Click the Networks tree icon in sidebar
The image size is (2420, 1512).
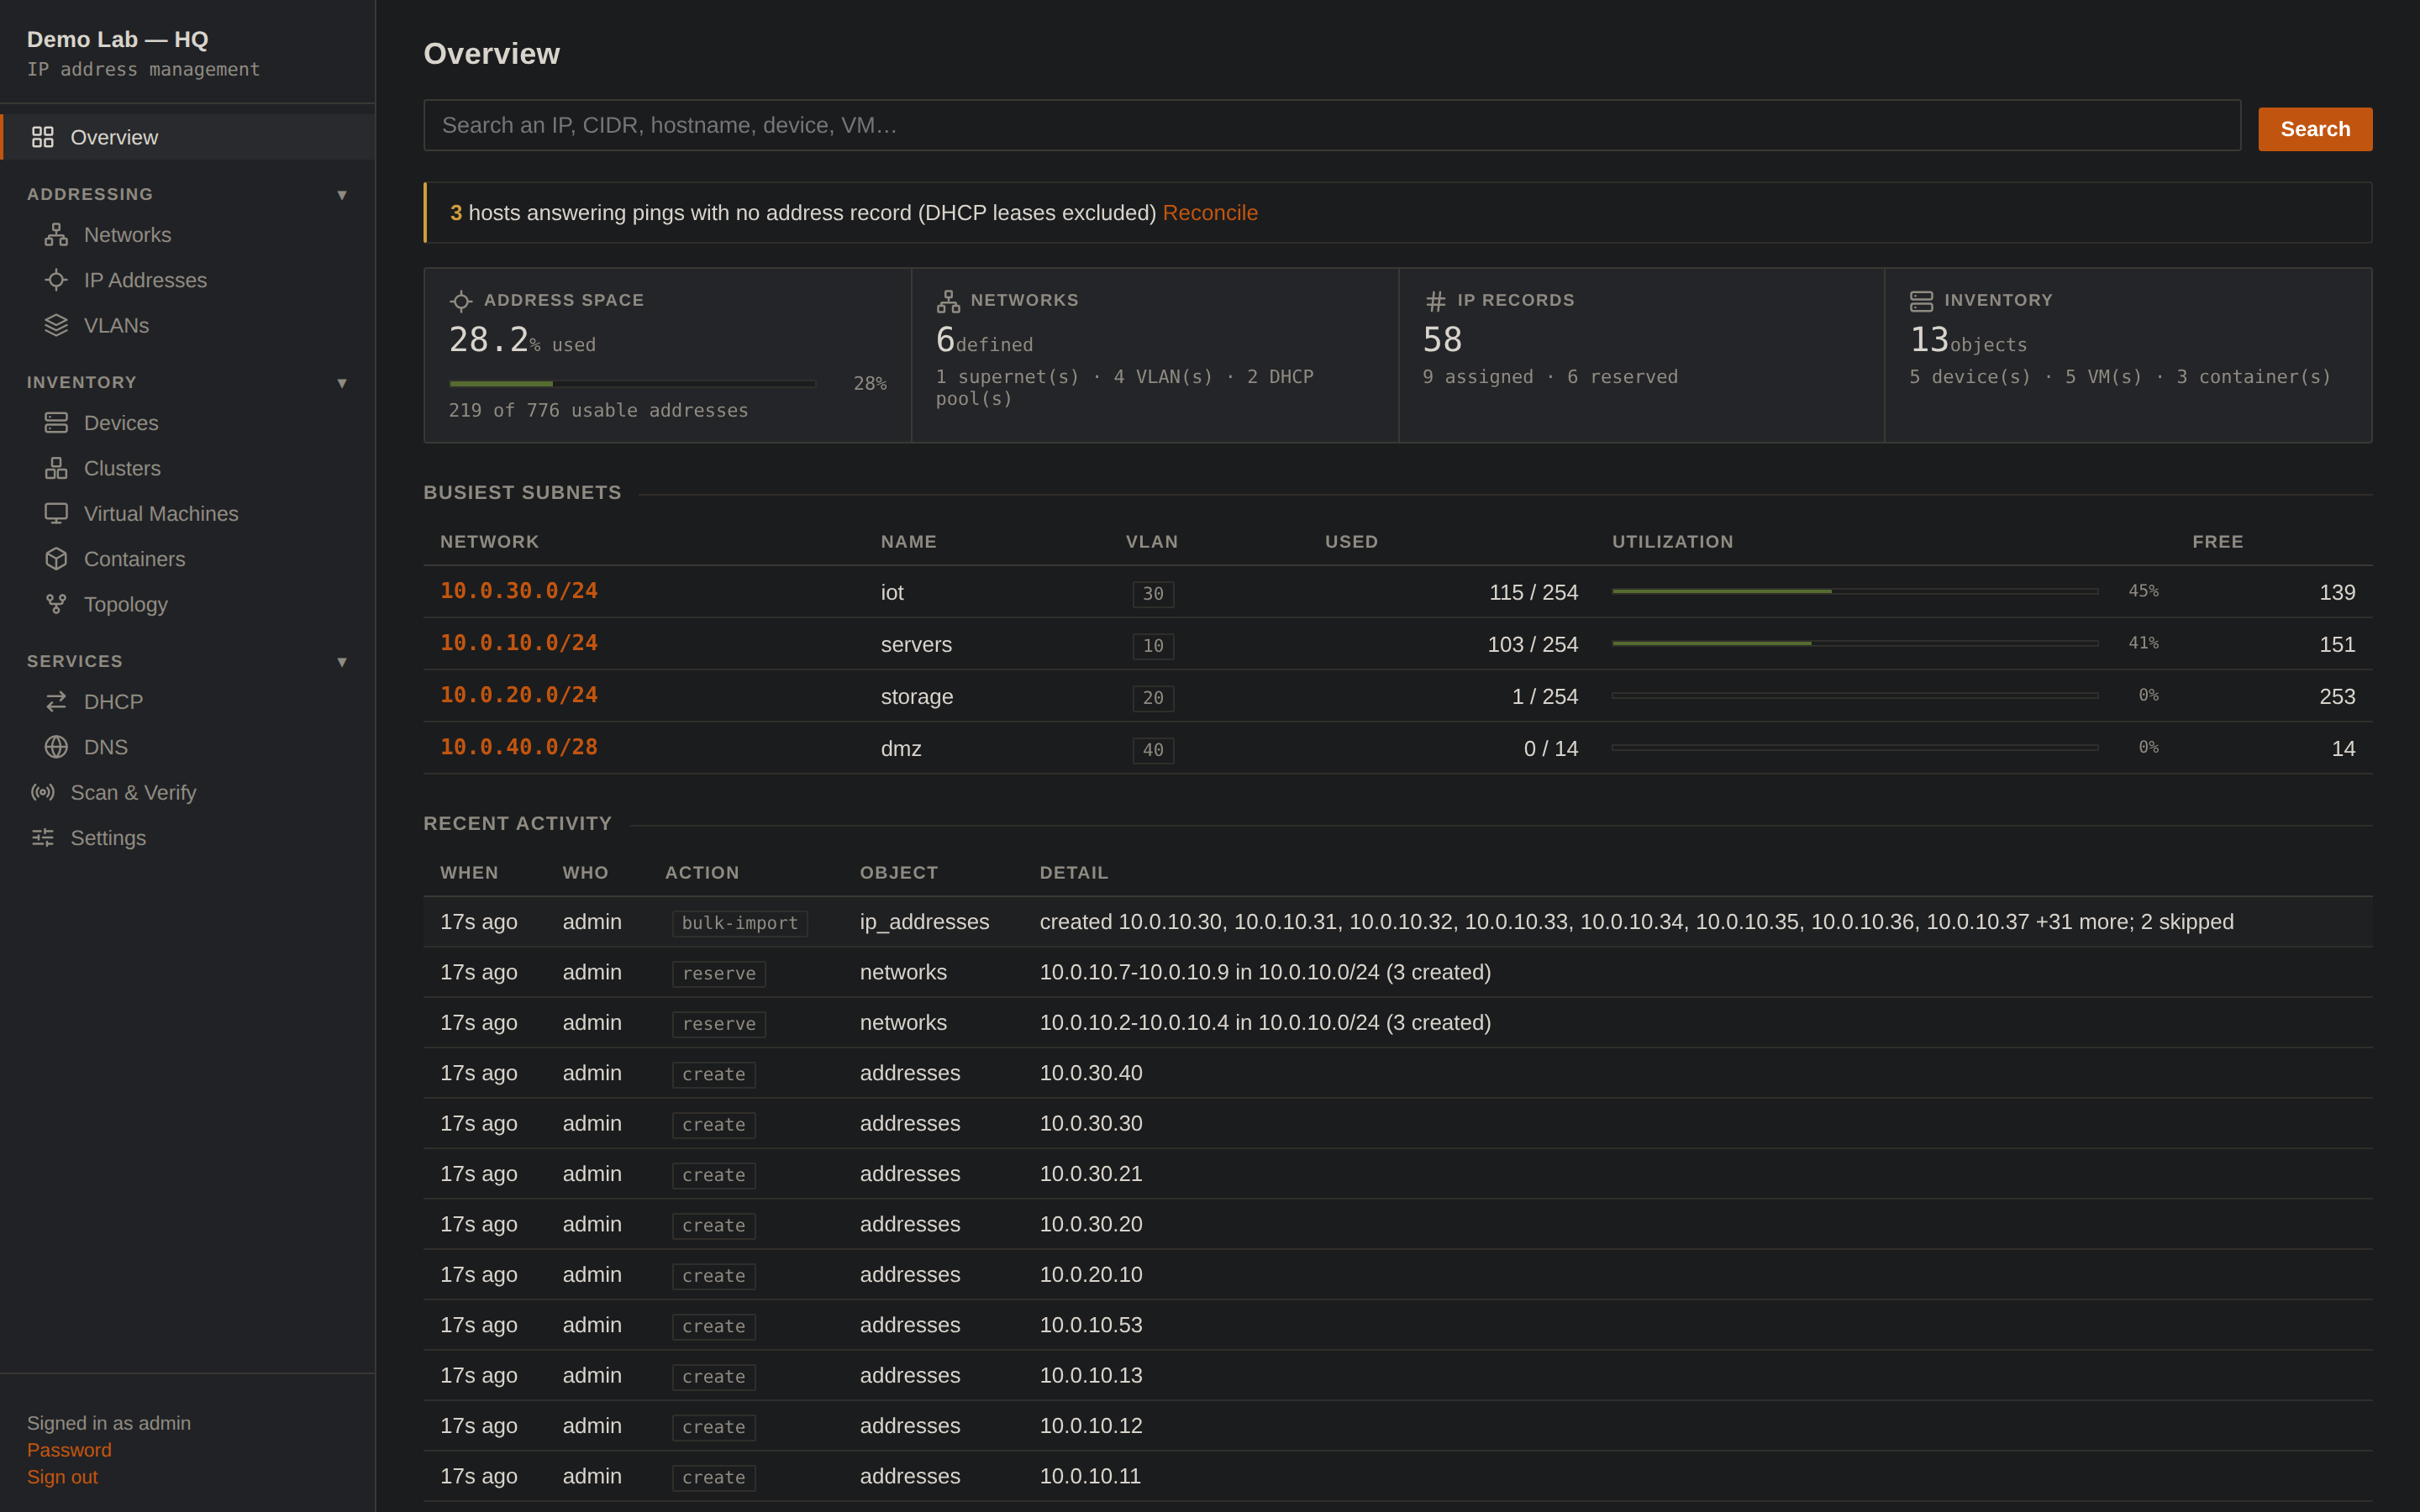56,235
